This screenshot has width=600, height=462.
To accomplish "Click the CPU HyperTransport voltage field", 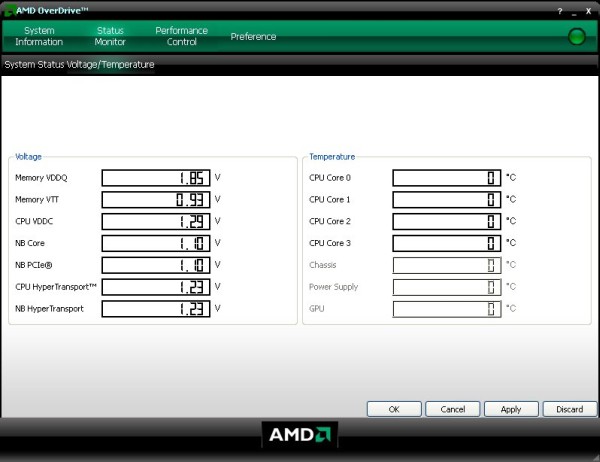I will tap(156, 287).
